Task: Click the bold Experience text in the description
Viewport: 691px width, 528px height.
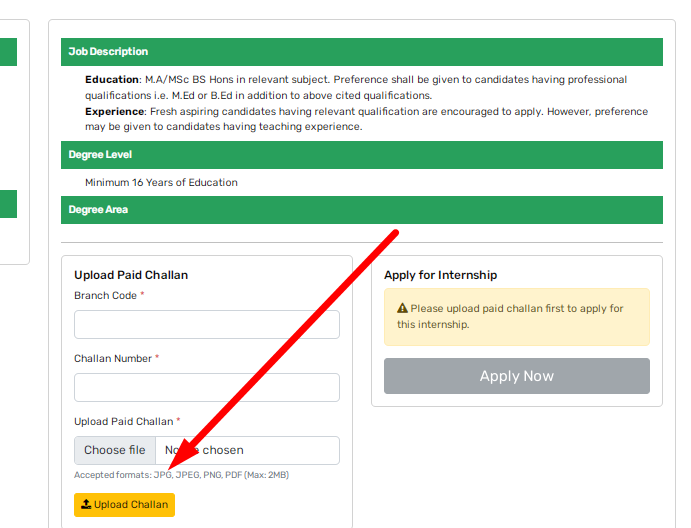Action: click(114, 112)
